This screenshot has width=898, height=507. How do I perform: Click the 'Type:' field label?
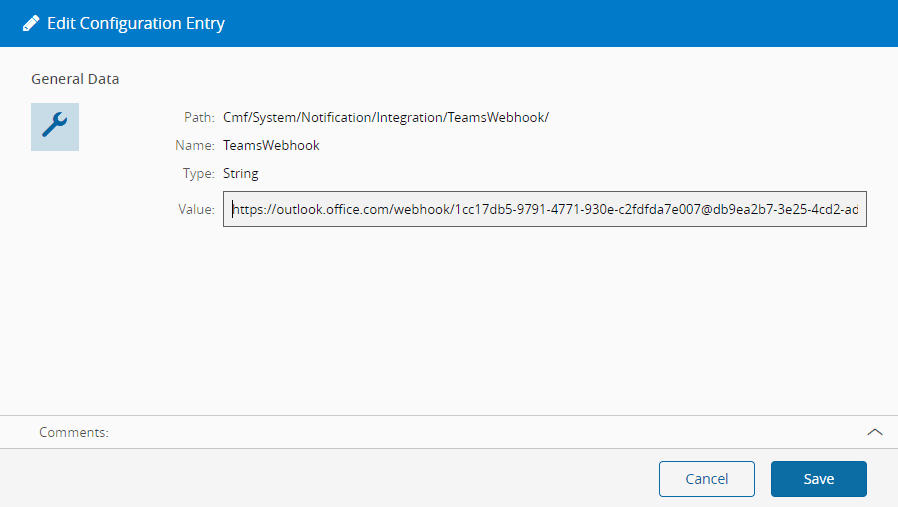pos(198,174)
